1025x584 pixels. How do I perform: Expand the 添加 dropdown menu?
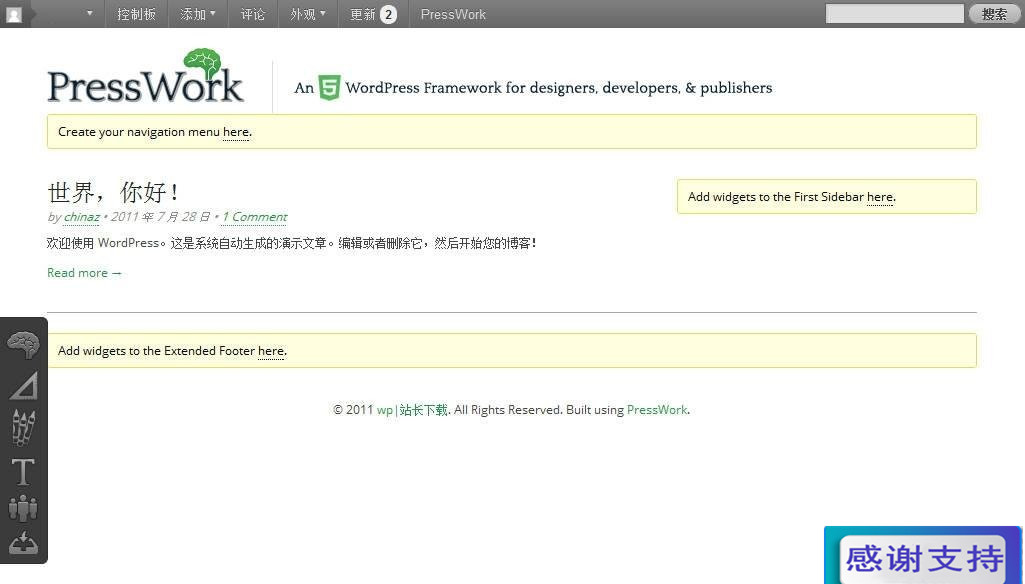pos(198,14)
